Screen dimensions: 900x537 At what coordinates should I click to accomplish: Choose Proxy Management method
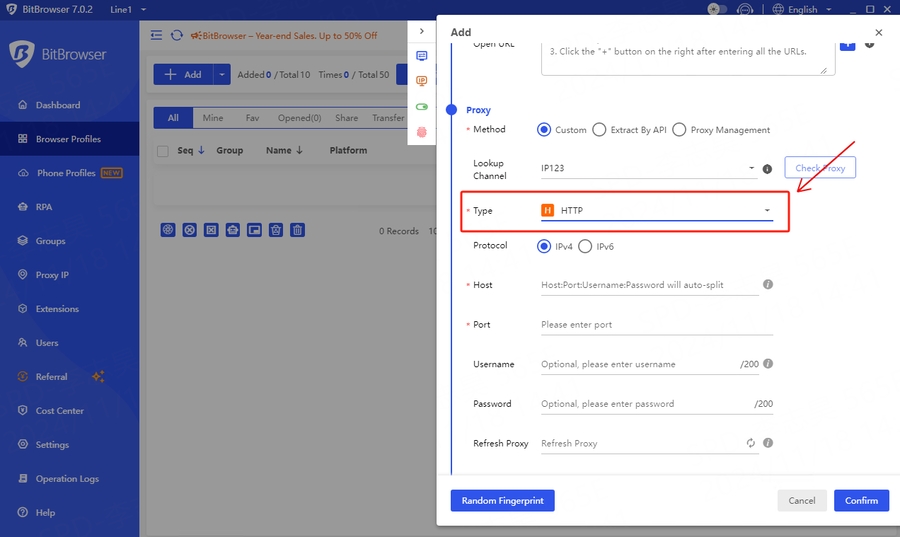click(679, 129)
